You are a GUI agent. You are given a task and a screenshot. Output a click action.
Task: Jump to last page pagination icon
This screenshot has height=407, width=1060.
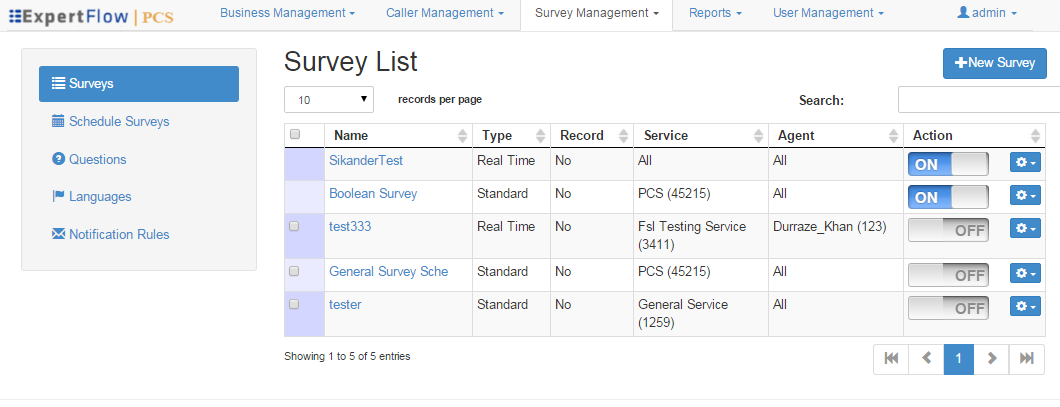tap(1027, 359)
